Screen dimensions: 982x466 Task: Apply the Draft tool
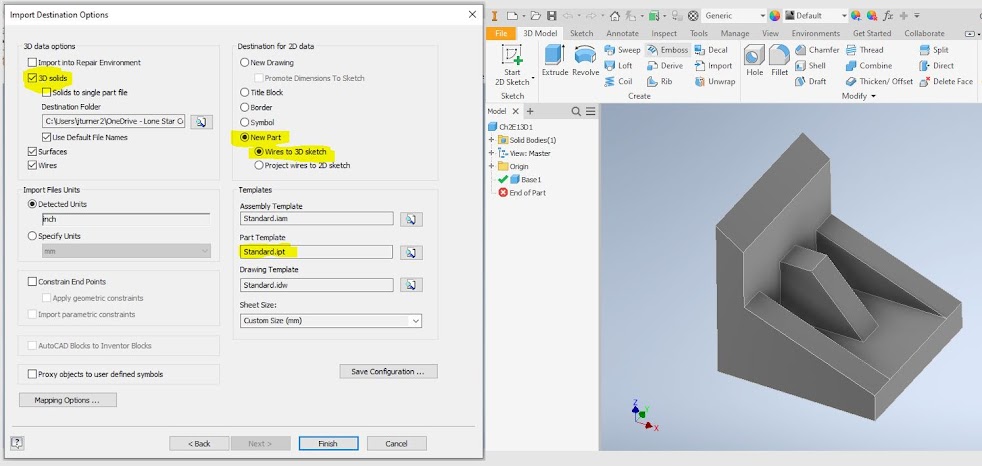coord(810,81)
